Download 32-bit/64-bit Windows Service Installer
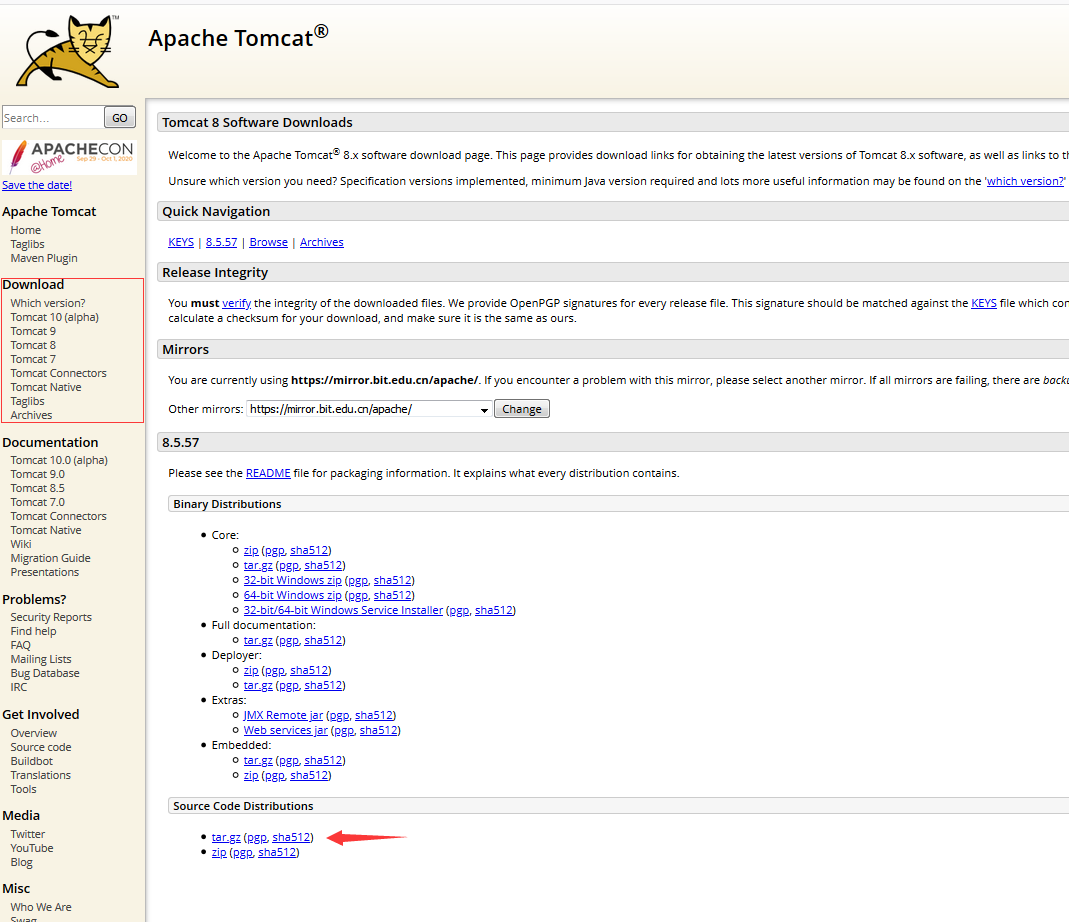 click(343, 610)
